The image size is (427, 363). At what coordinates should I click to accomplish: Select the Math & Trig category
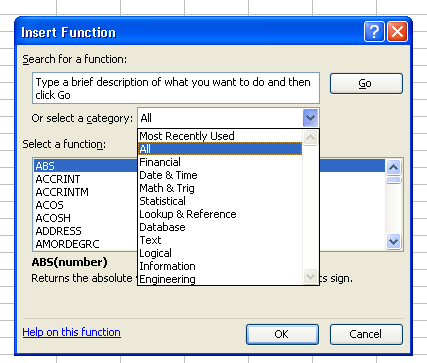coord(220,188)
